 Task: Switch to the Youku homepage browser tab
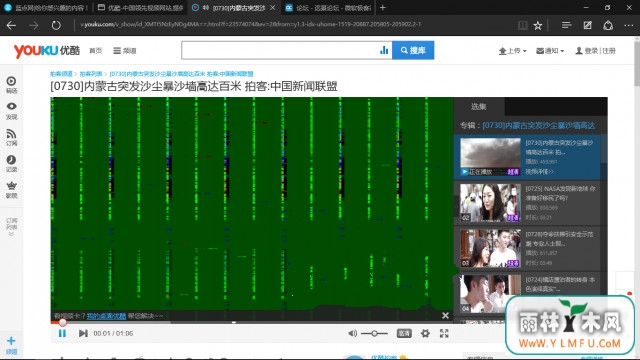click(141, 8)
